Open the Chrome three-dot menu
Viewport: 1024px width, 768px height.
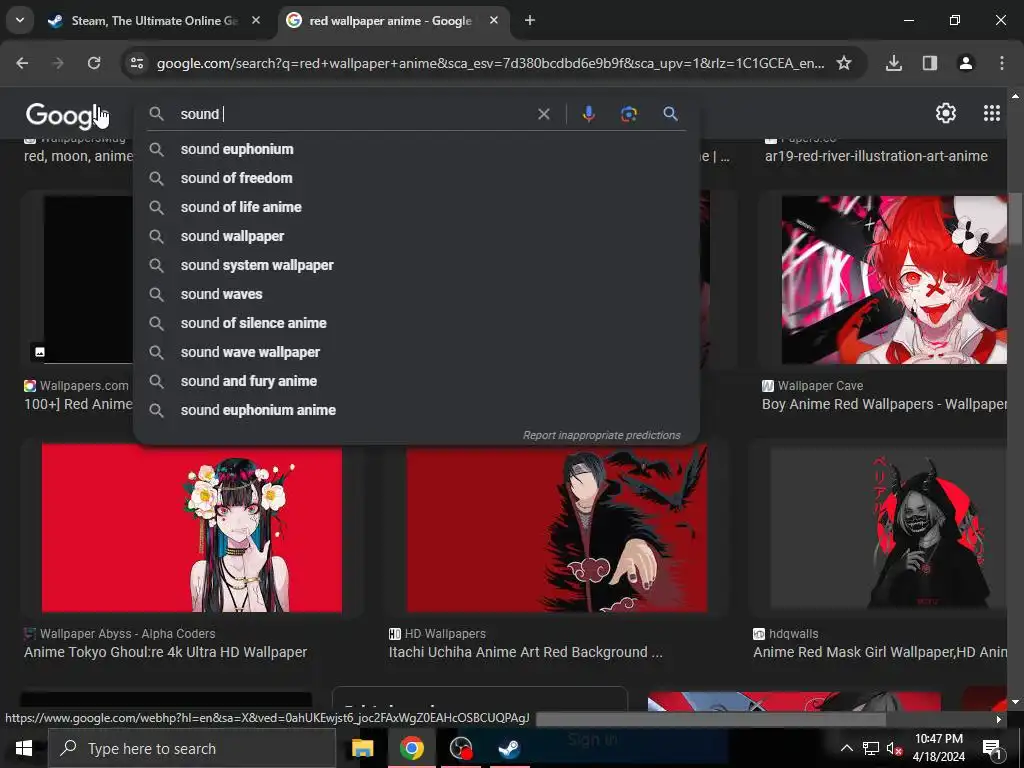click(x=1002, y=63)
